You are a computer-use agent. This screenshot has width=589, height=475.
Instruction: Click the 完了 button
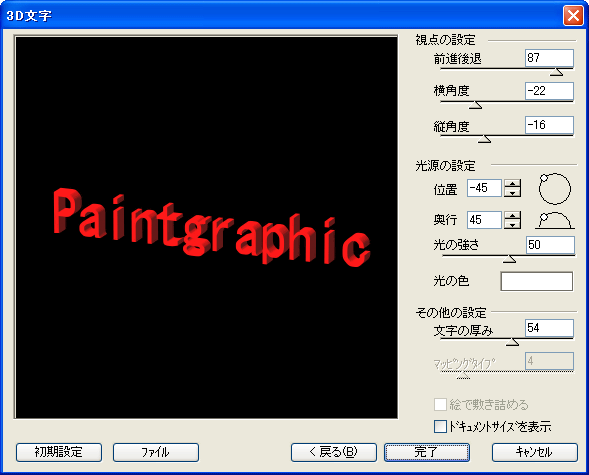coord(427,452)
